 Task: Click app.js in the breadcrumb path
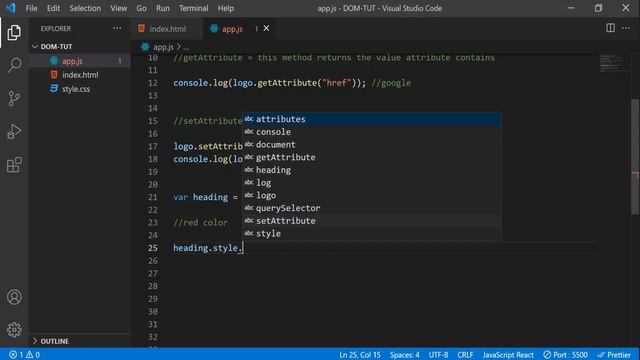[x=163, y=47]
